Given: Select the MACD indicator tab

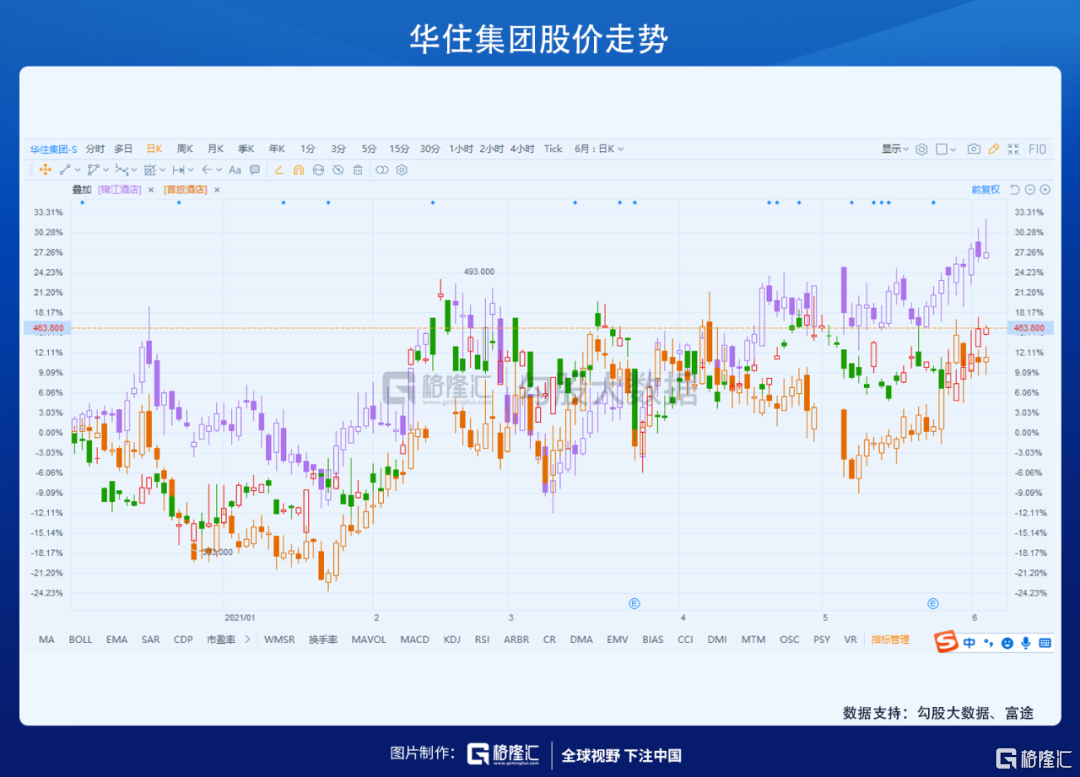Looking at the screenshot, I should (x=414, y=639).
